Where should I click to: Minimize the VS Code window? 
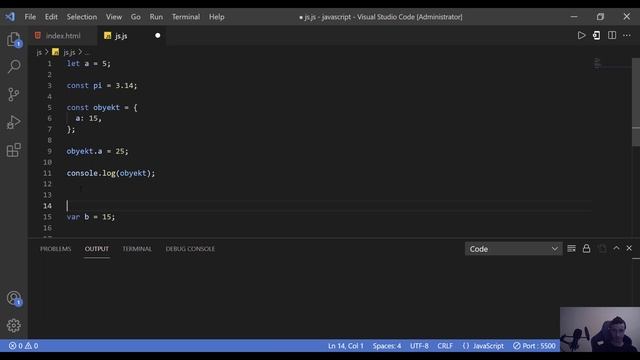[x=574, y=17]
